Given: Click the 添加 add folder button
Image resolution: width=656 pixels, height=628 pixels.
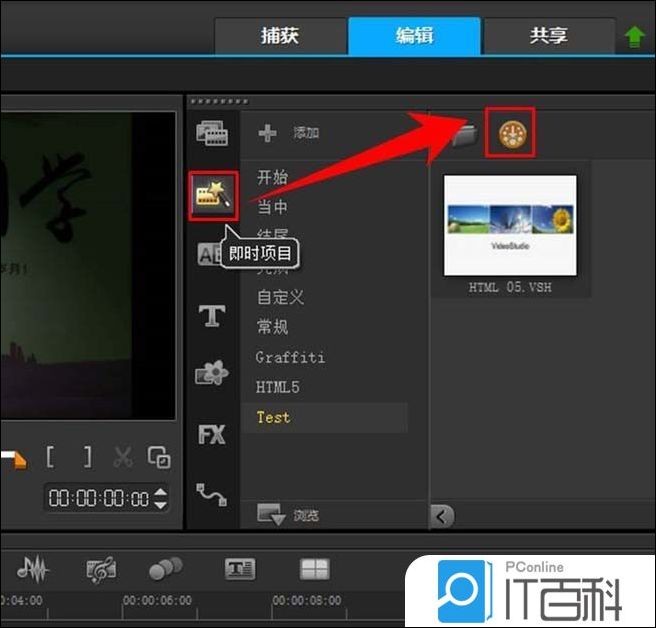Looking at the screenshot, I should [x=289, y=133].
